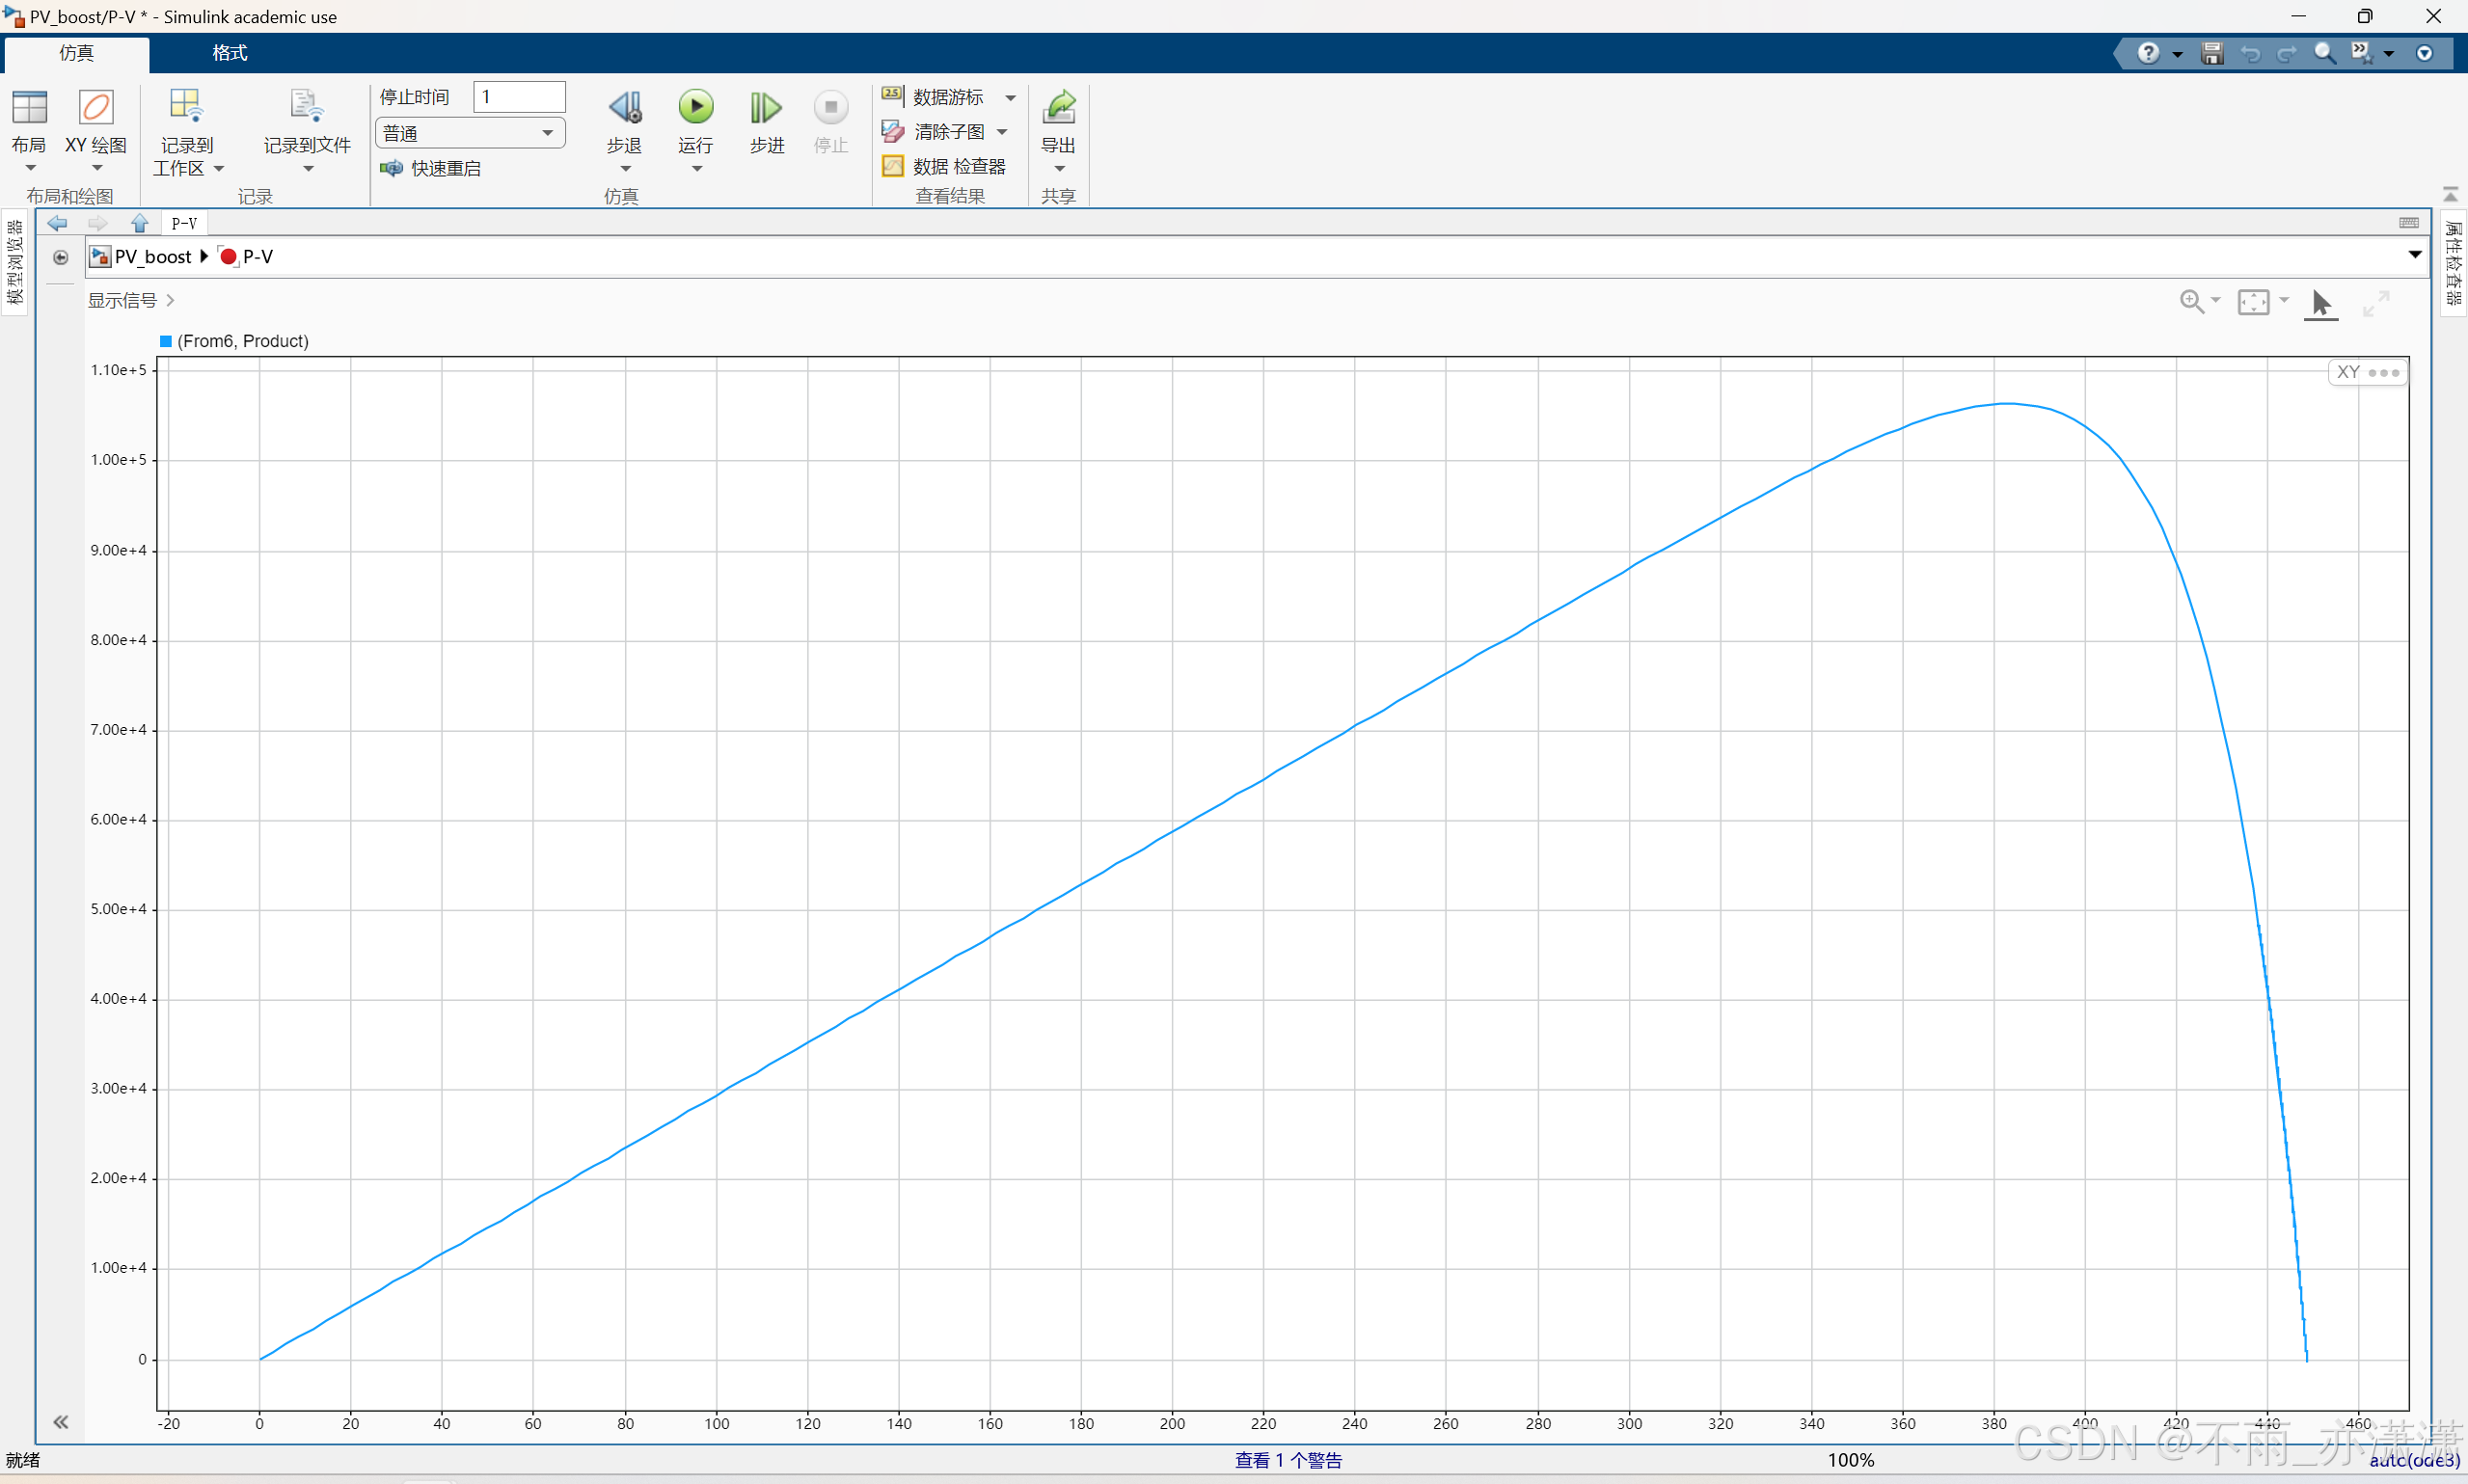This screenshot has height=1484, width=2468.
Task: Expand the Clear Subplot dropdown arrow
Action: pos(1002,132)
